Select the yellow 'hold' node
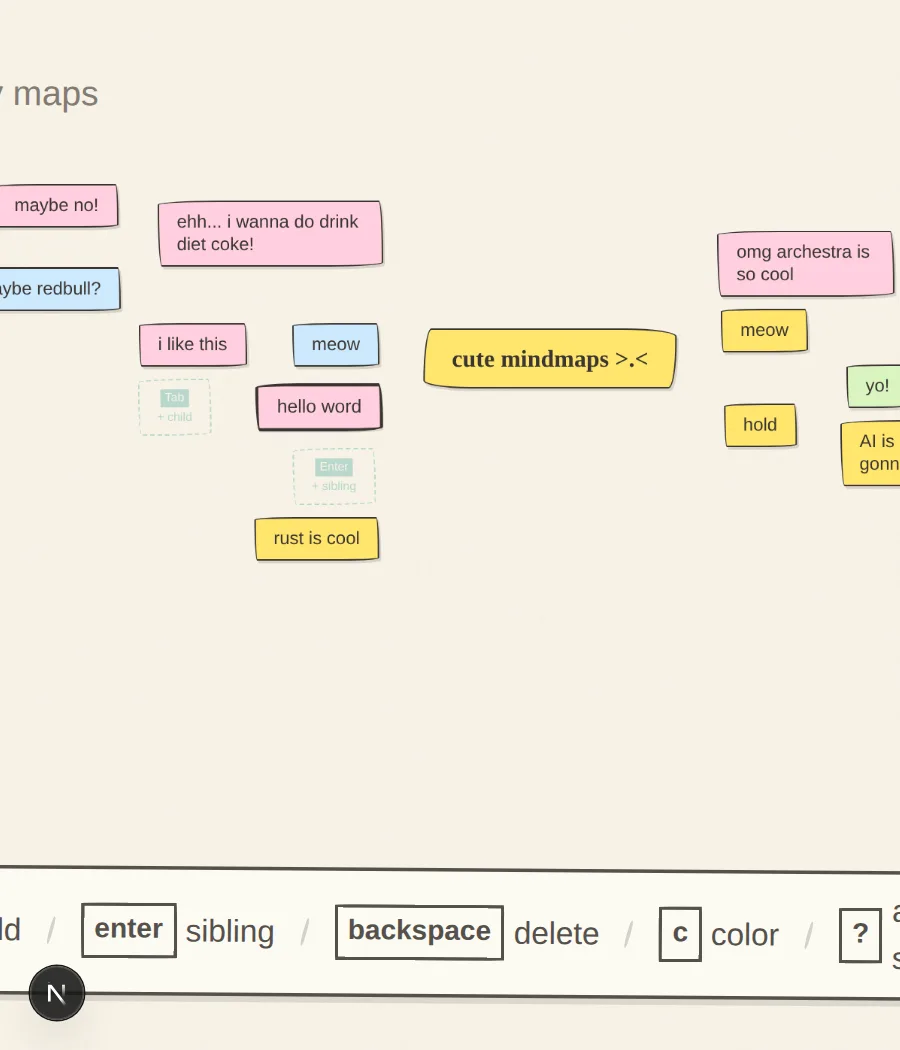 760,425
